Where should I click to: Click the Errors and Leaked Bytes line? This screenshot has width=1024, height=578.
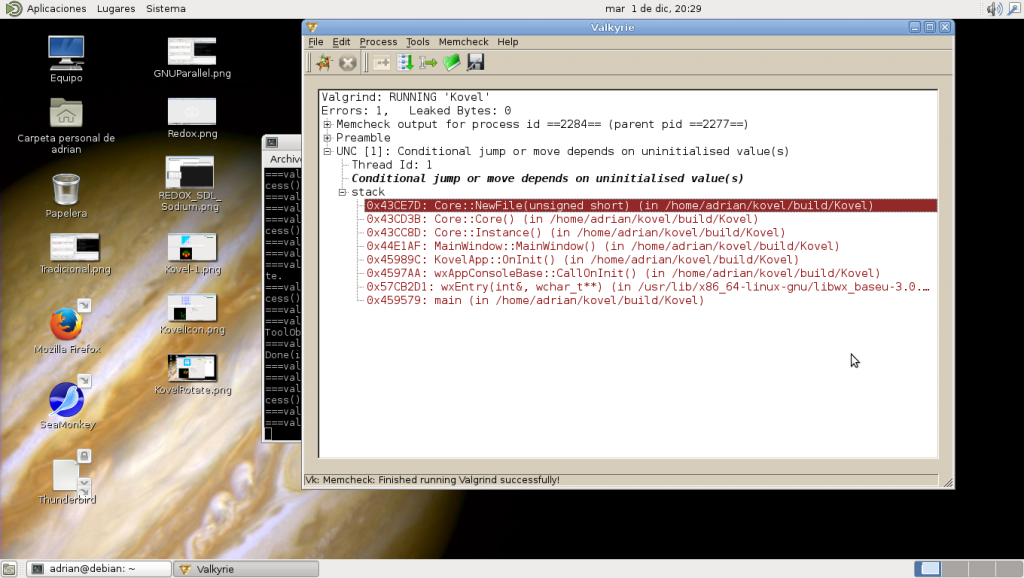click(x=416, y=111)
